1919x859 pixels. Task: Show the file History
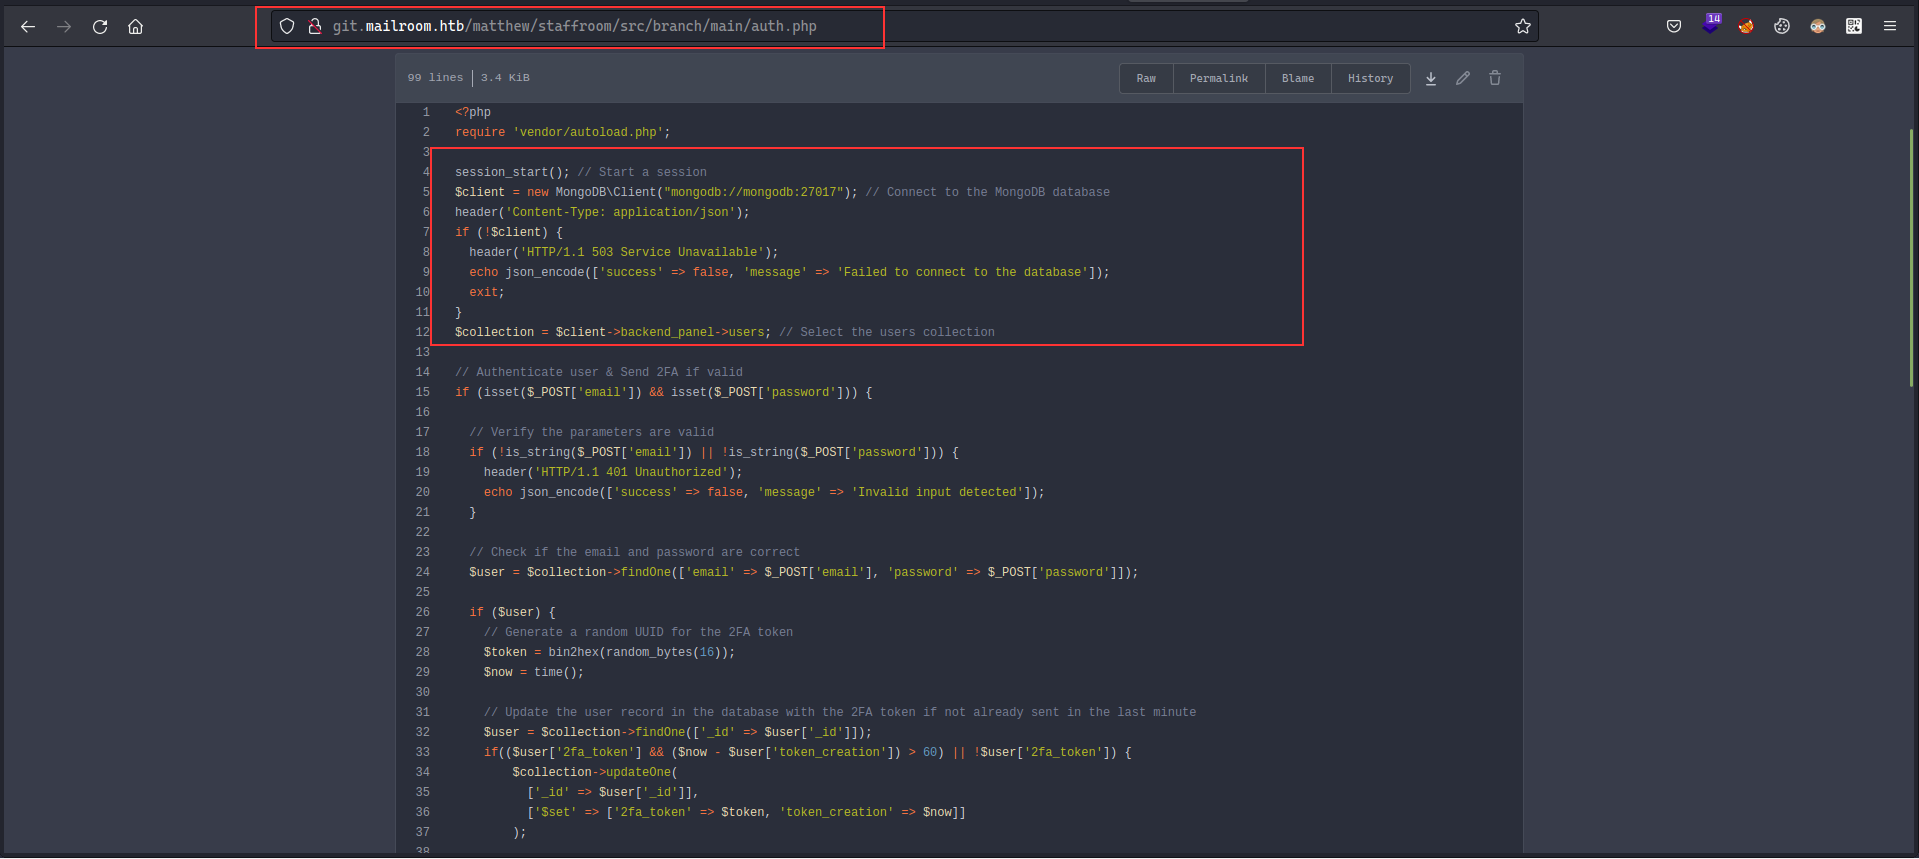1370,78
